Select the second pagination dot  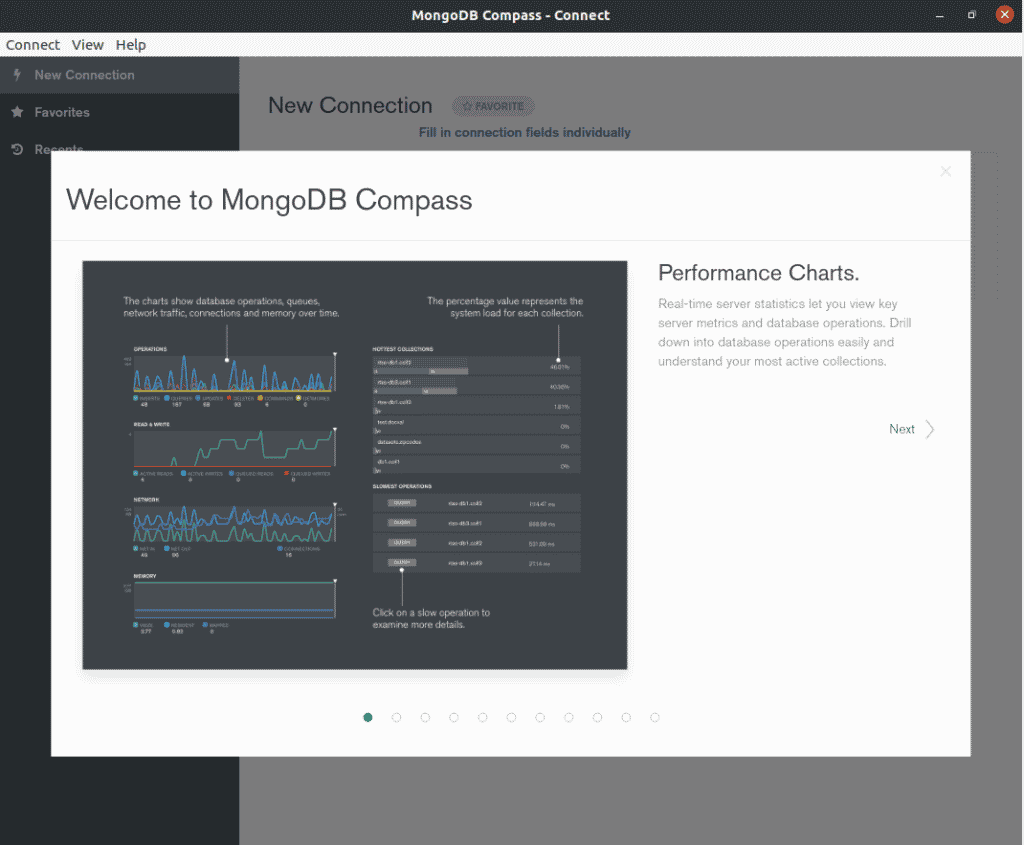(x=396, y=717)
